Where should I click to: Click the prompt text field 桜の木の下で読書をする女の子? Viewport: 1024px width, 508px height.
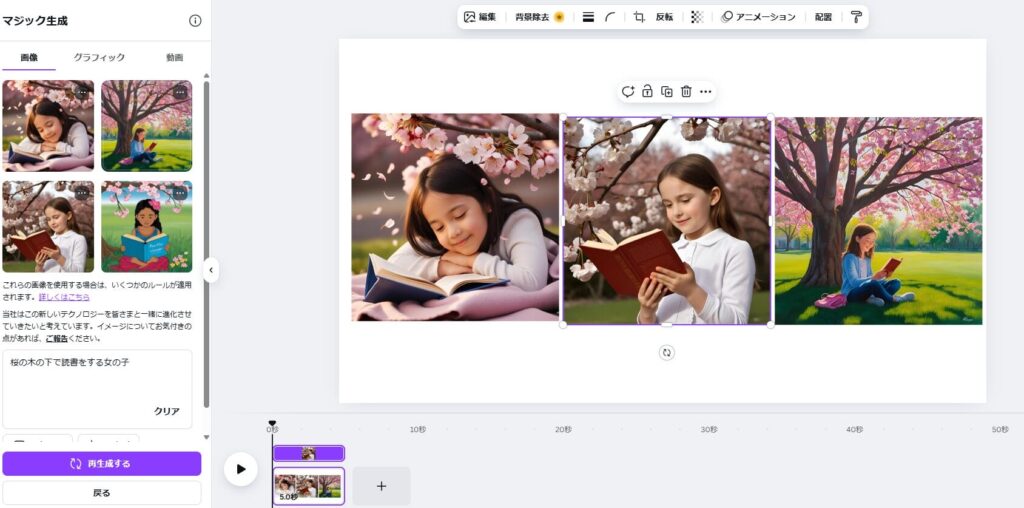(97, 389)
